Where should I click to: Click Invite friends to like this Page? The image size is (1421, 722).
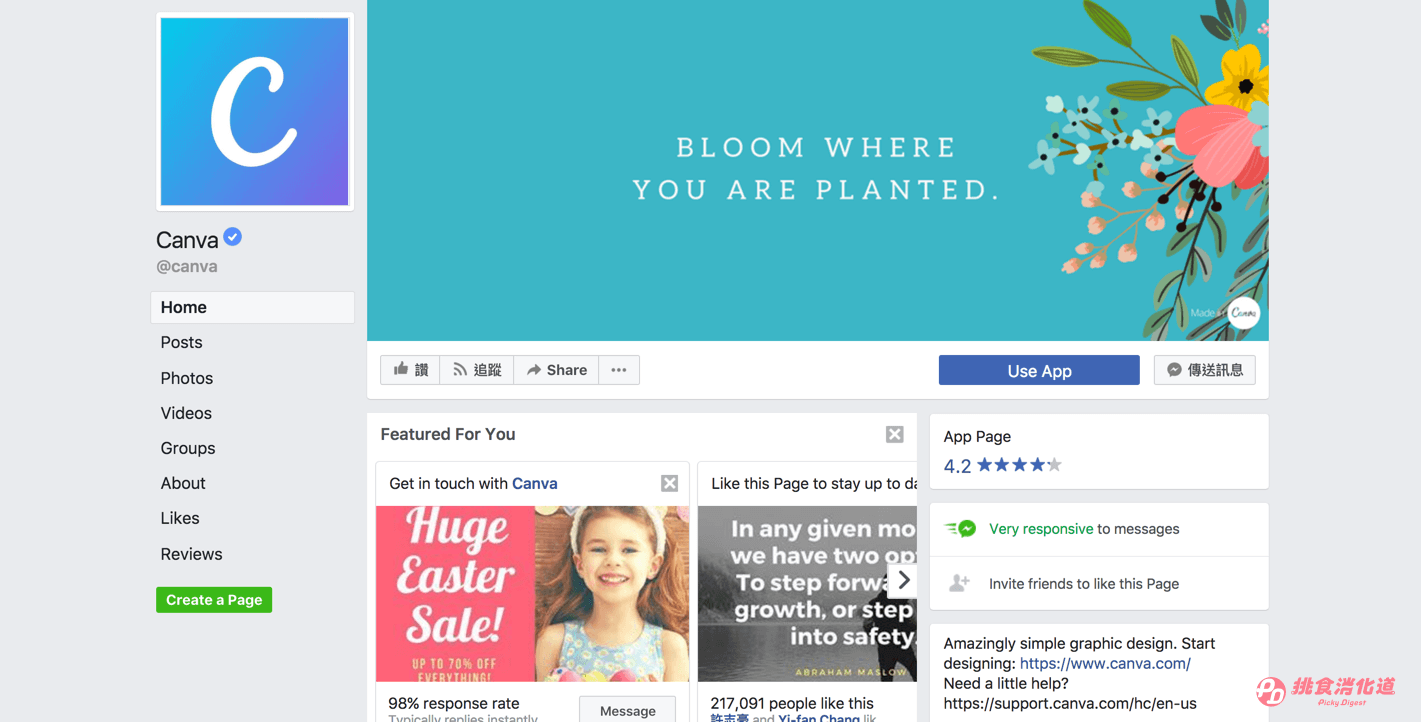[1084, 584]
